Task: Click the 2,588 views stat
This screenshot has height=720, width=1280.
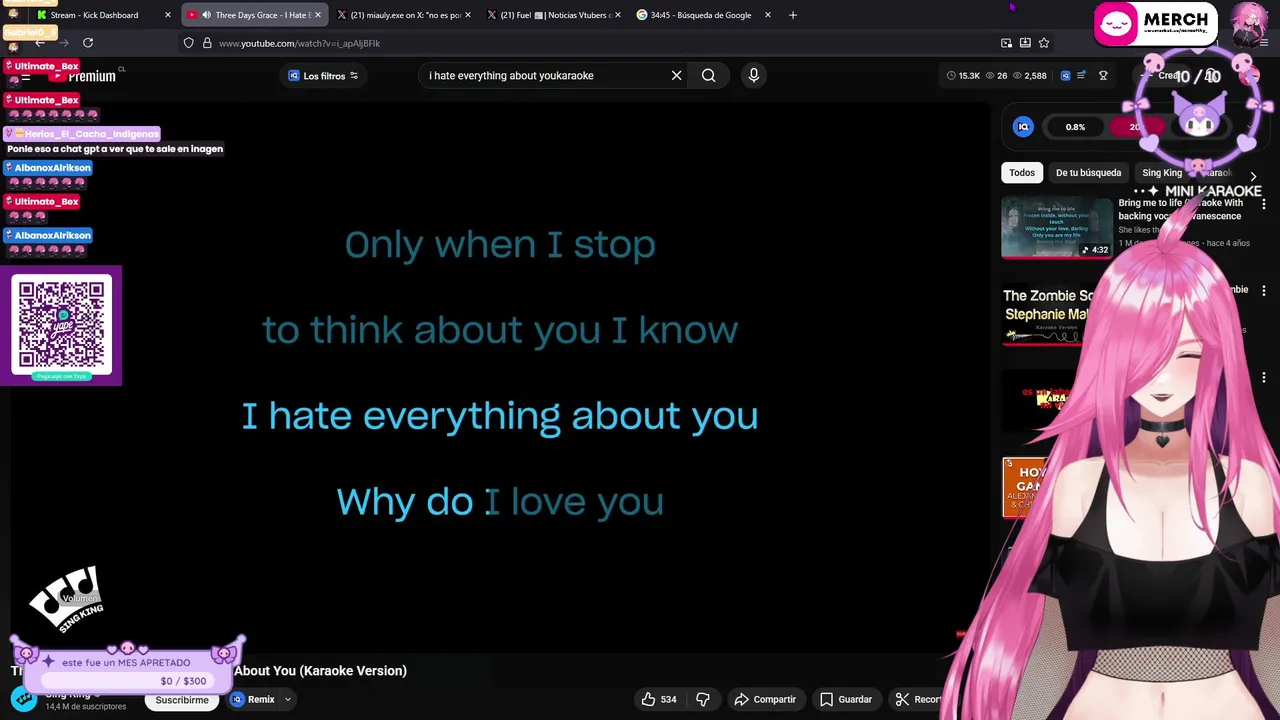Action: click(x=1028, y=76)
